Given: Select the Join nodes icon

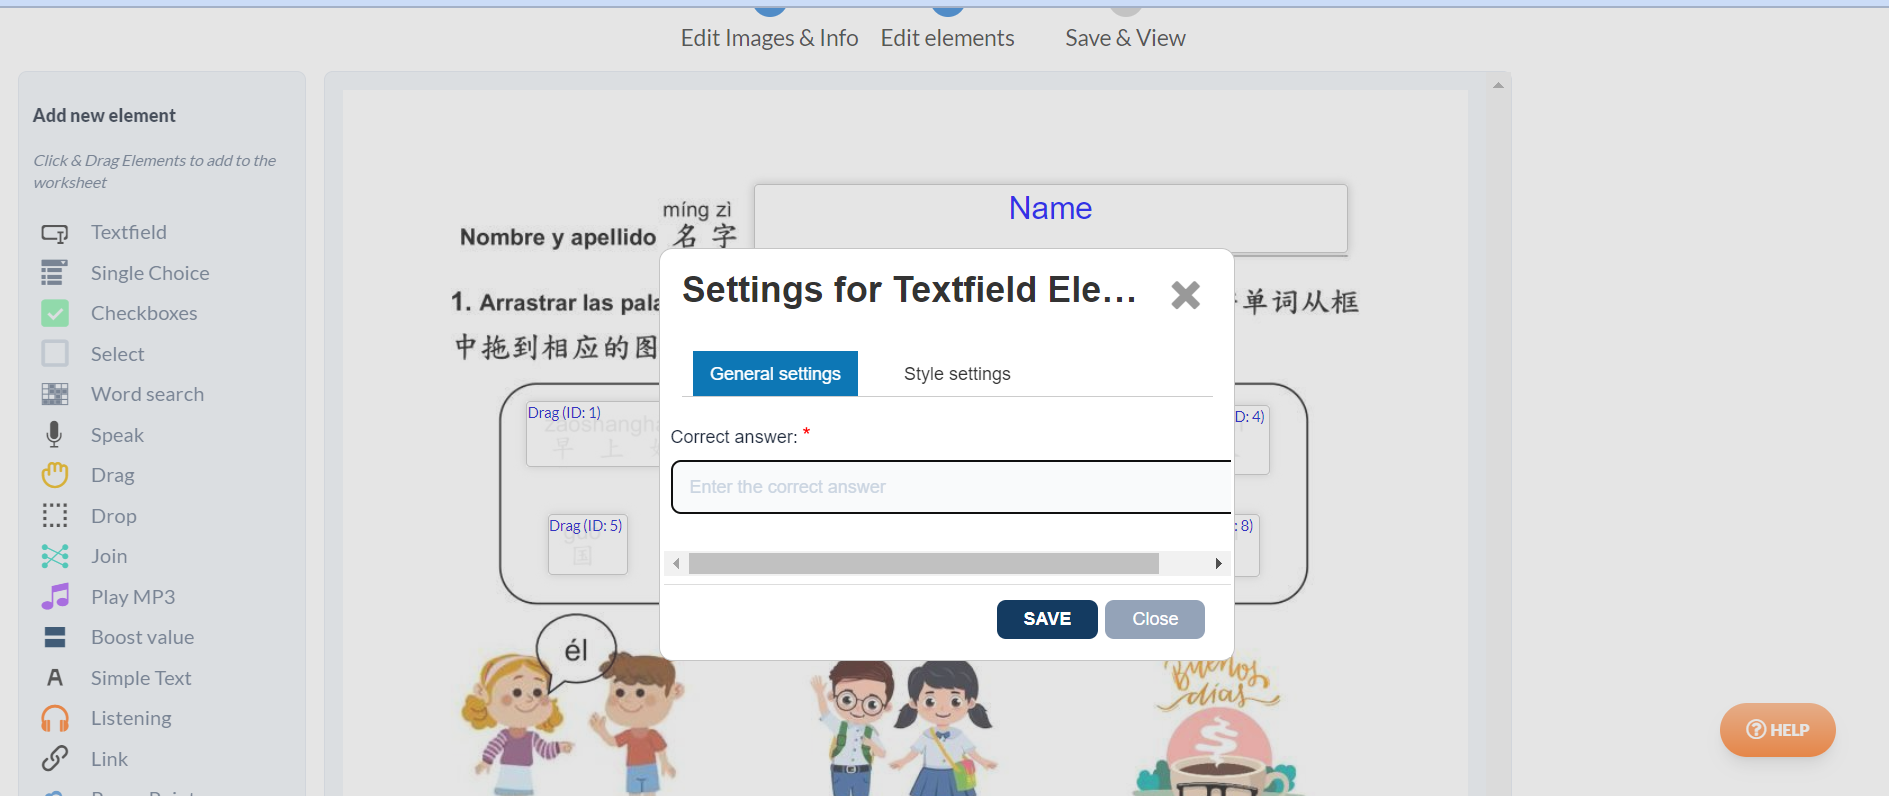Looking at the screenshot, I should [55, 556].
